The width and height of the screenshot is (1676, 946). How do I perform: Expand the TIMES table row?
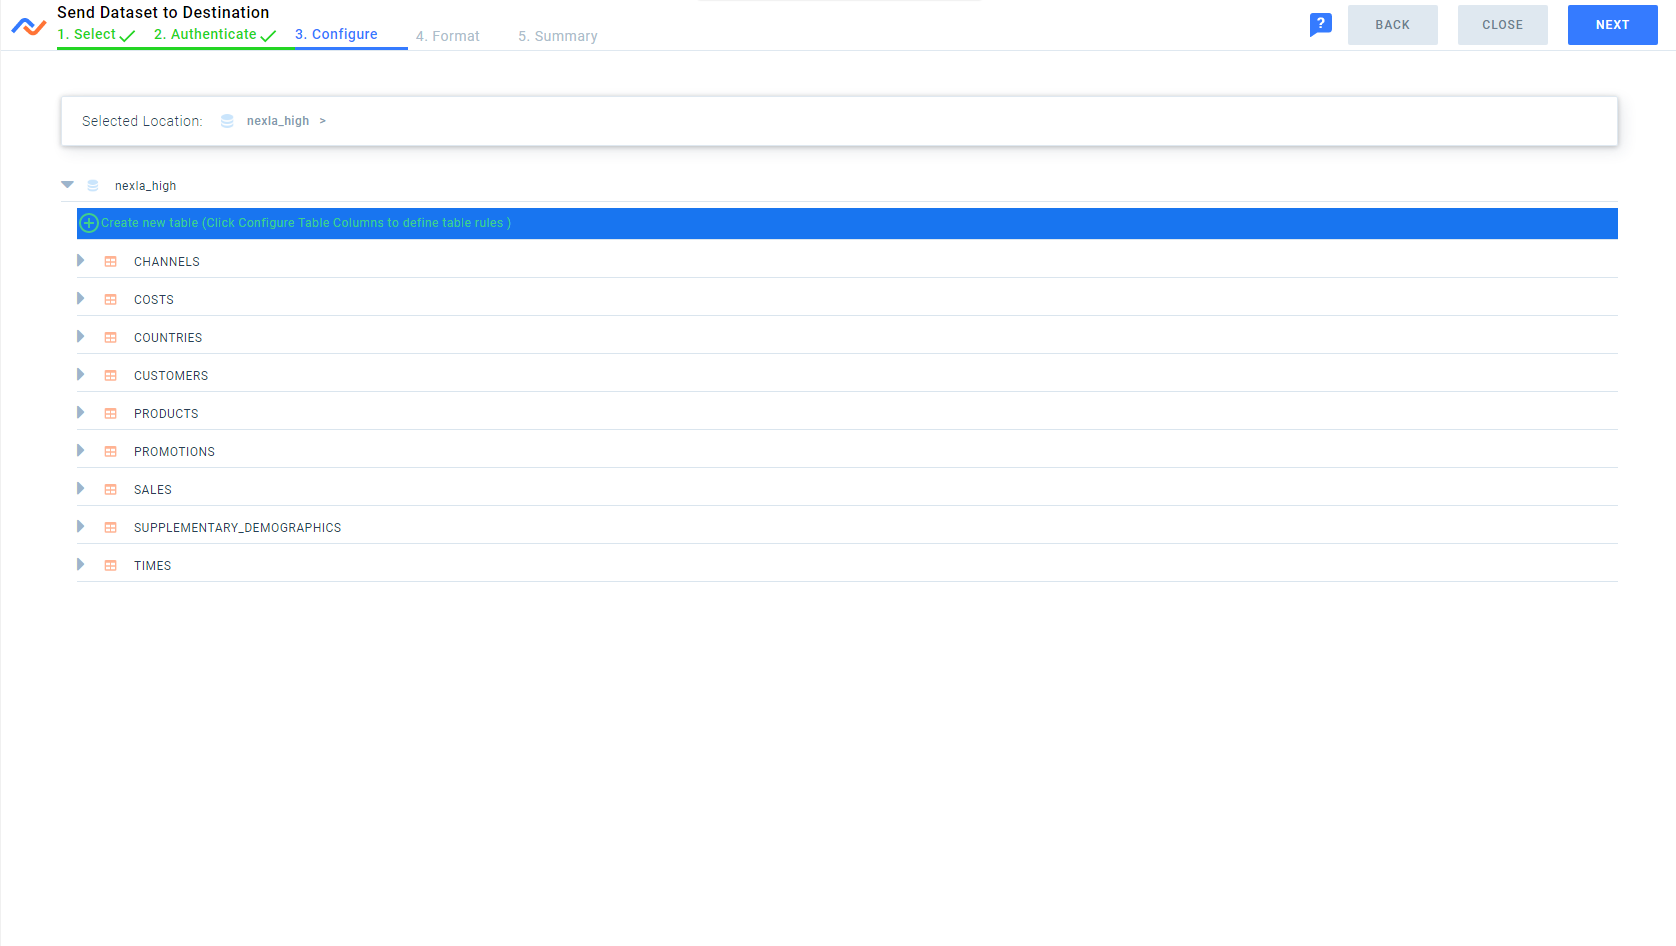[x=81, y=565]
